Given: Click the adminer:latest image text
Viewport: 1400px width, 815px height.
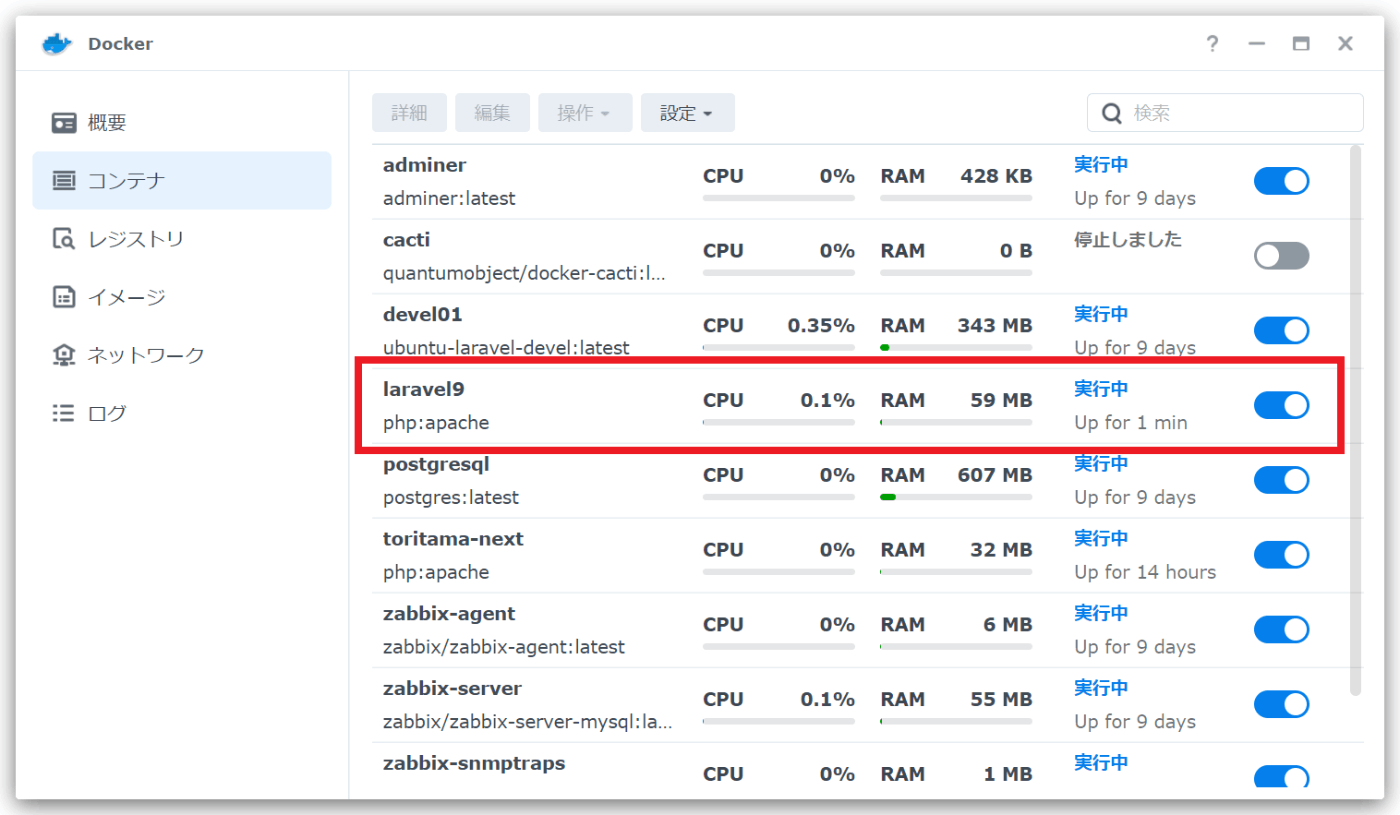Looking at the screenshot, I should [449, 198].
